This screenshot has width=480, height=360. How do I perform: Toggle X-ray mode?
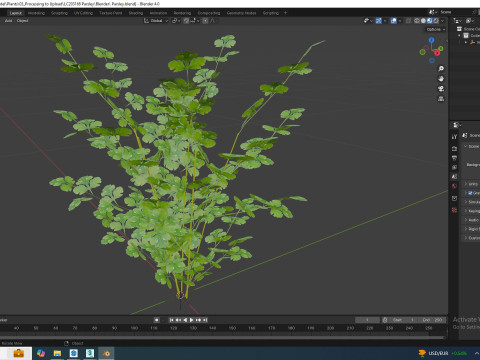[x=408, y=21]
